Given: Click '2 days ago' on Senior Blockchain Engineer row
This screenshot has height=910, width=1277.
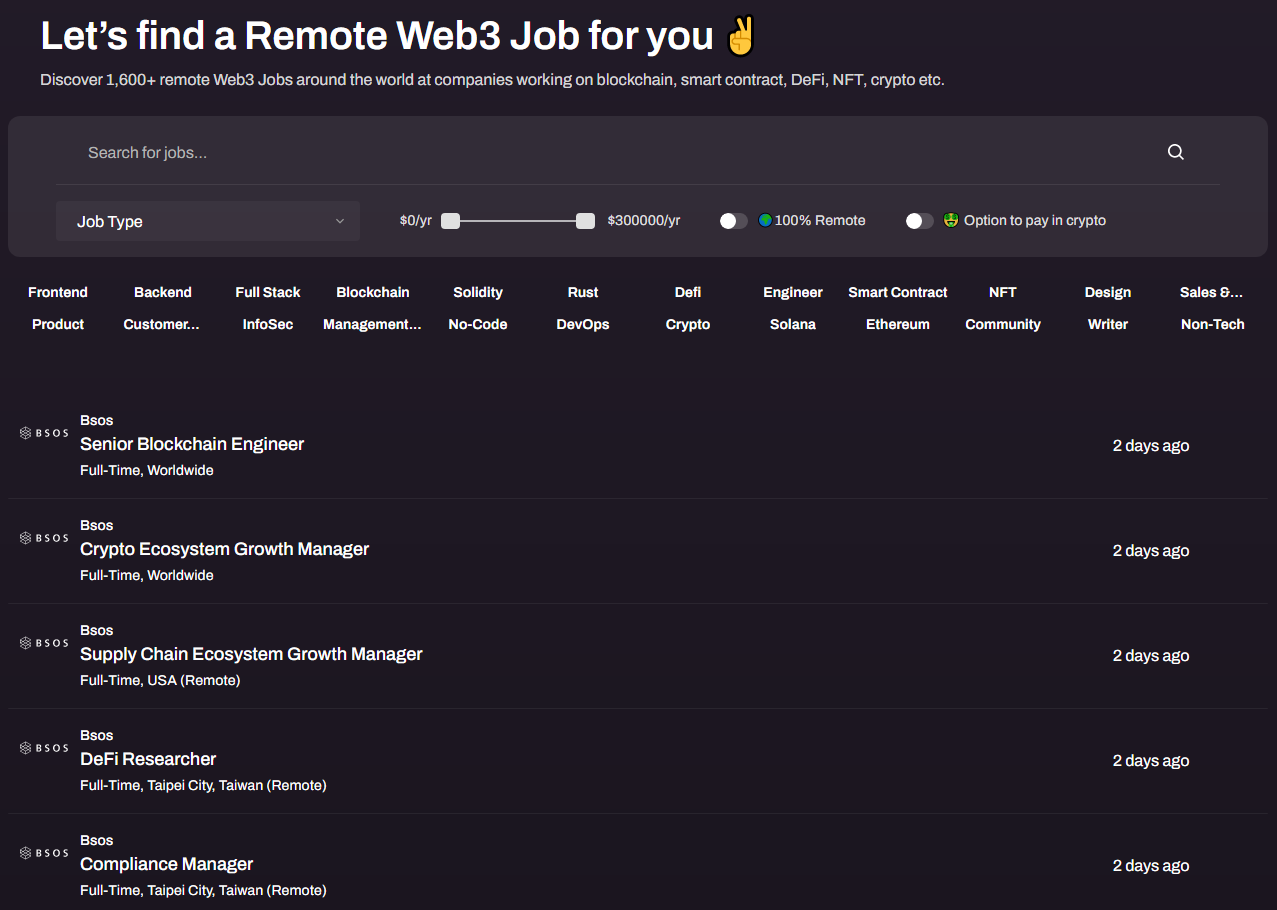Looking at the screenshot, I should point(1151,446).
